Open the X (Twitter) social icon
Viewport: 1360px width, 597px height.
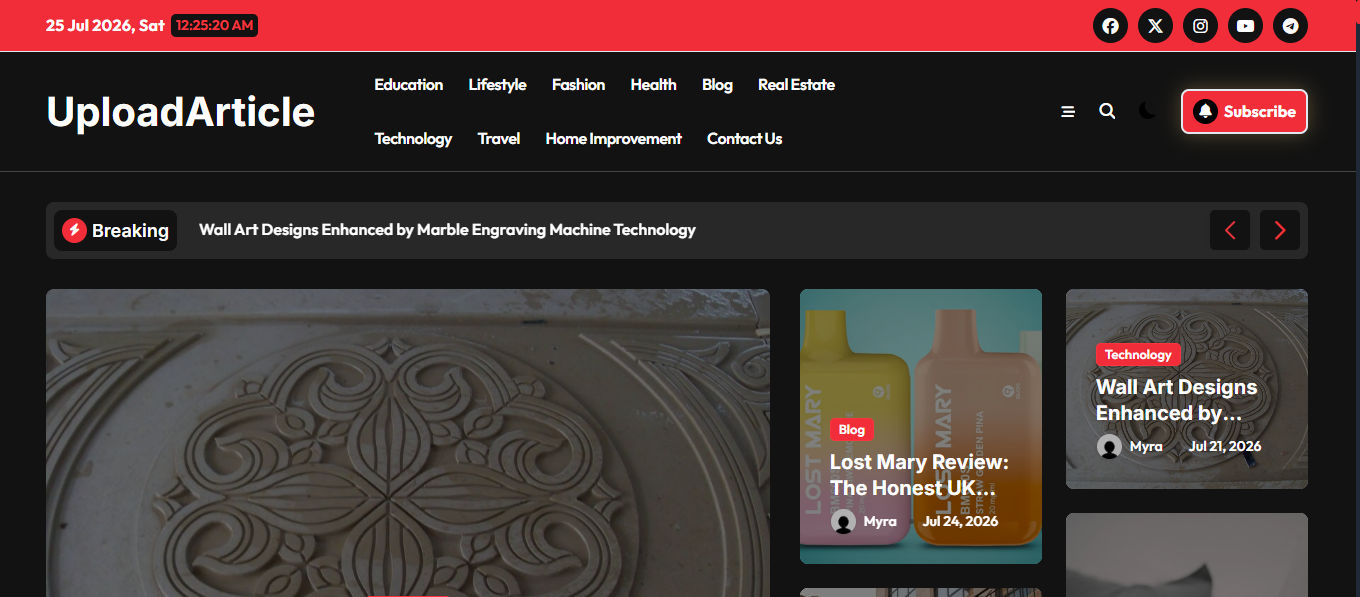(1155, 26)
